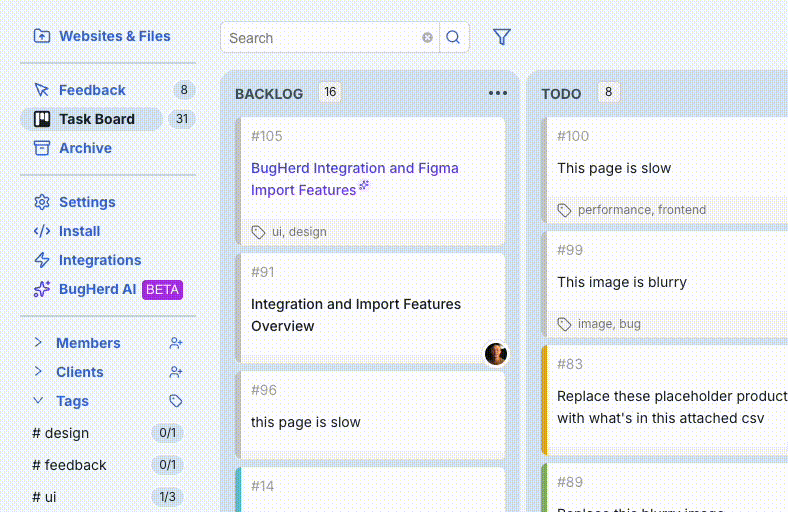
Task: Open project Settings
Action: click(87, 202)
